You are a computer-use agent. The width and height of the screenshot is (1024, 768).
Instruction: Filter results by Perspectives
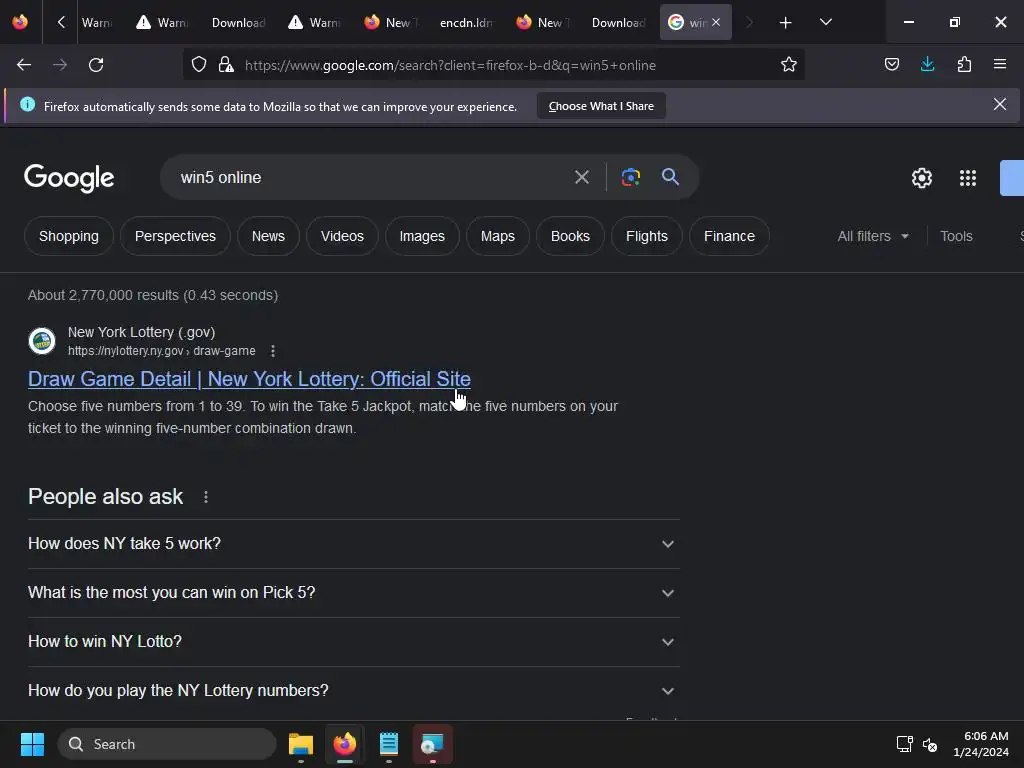tap(175, 236)
